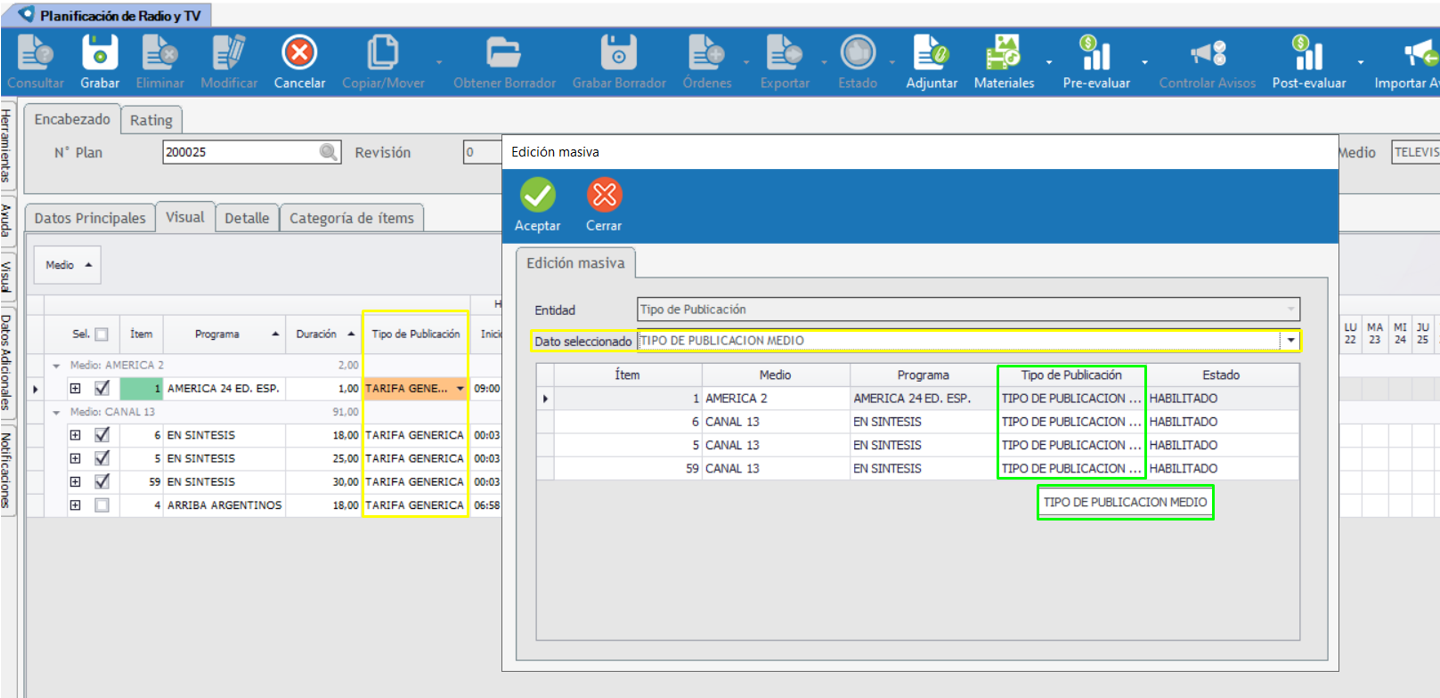The width and height of the screenshot is (1440, 698).
Task: Uncheck the item 6 EN SINTESIS checkbox
Action: [x=101, y=435]
